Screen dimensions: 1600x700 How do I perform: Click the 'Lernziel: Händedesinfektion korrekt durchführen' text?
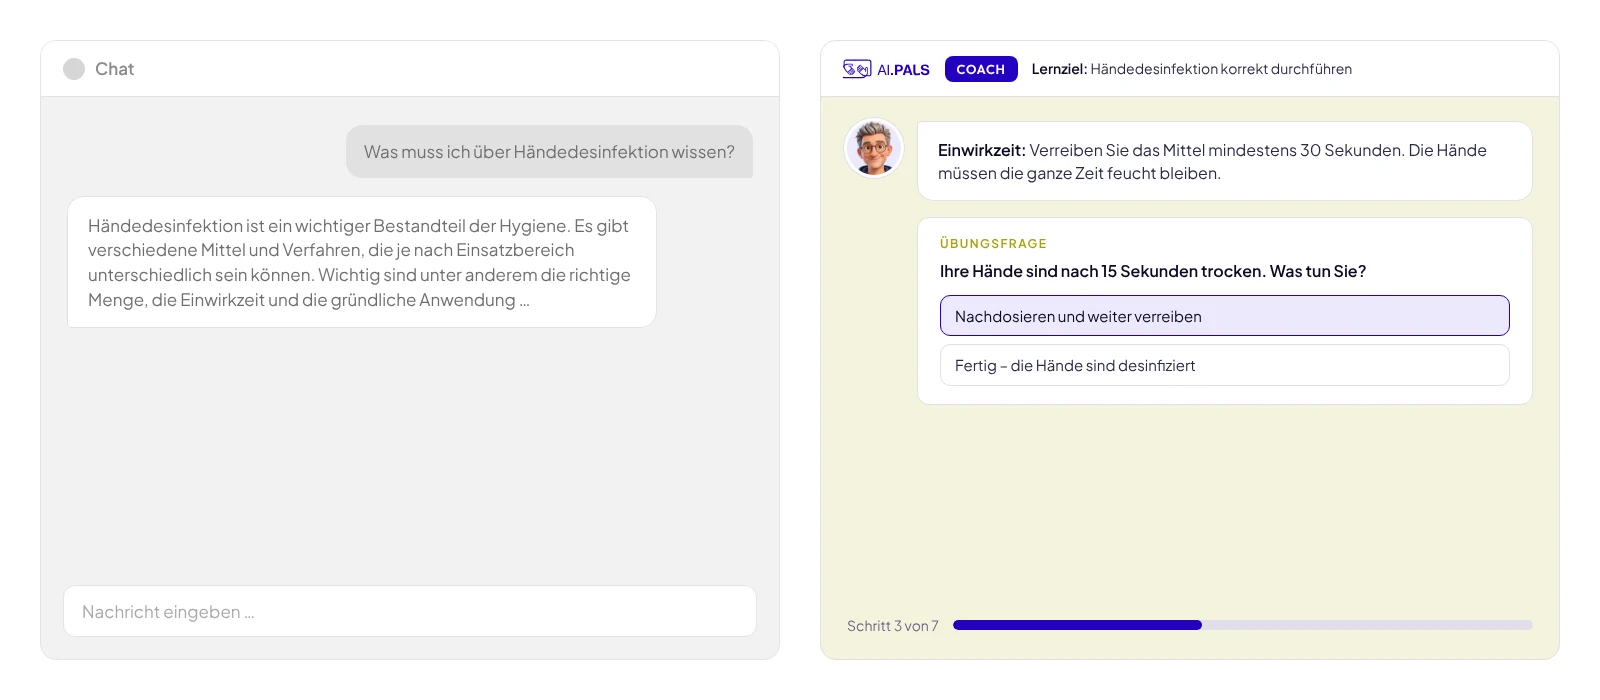click(x=1191, y=69)
